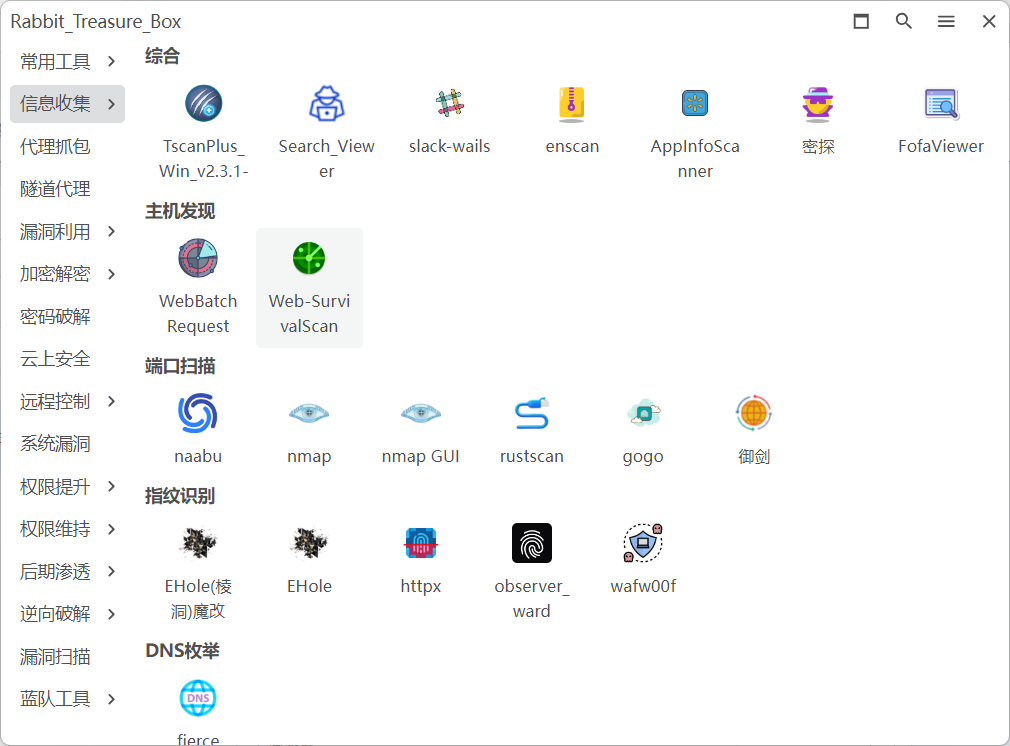Image resolution: width=1010 pixels, height=746 pixels.
Task: Launch the 御剑 scanner icon
Action: point(754,413)
